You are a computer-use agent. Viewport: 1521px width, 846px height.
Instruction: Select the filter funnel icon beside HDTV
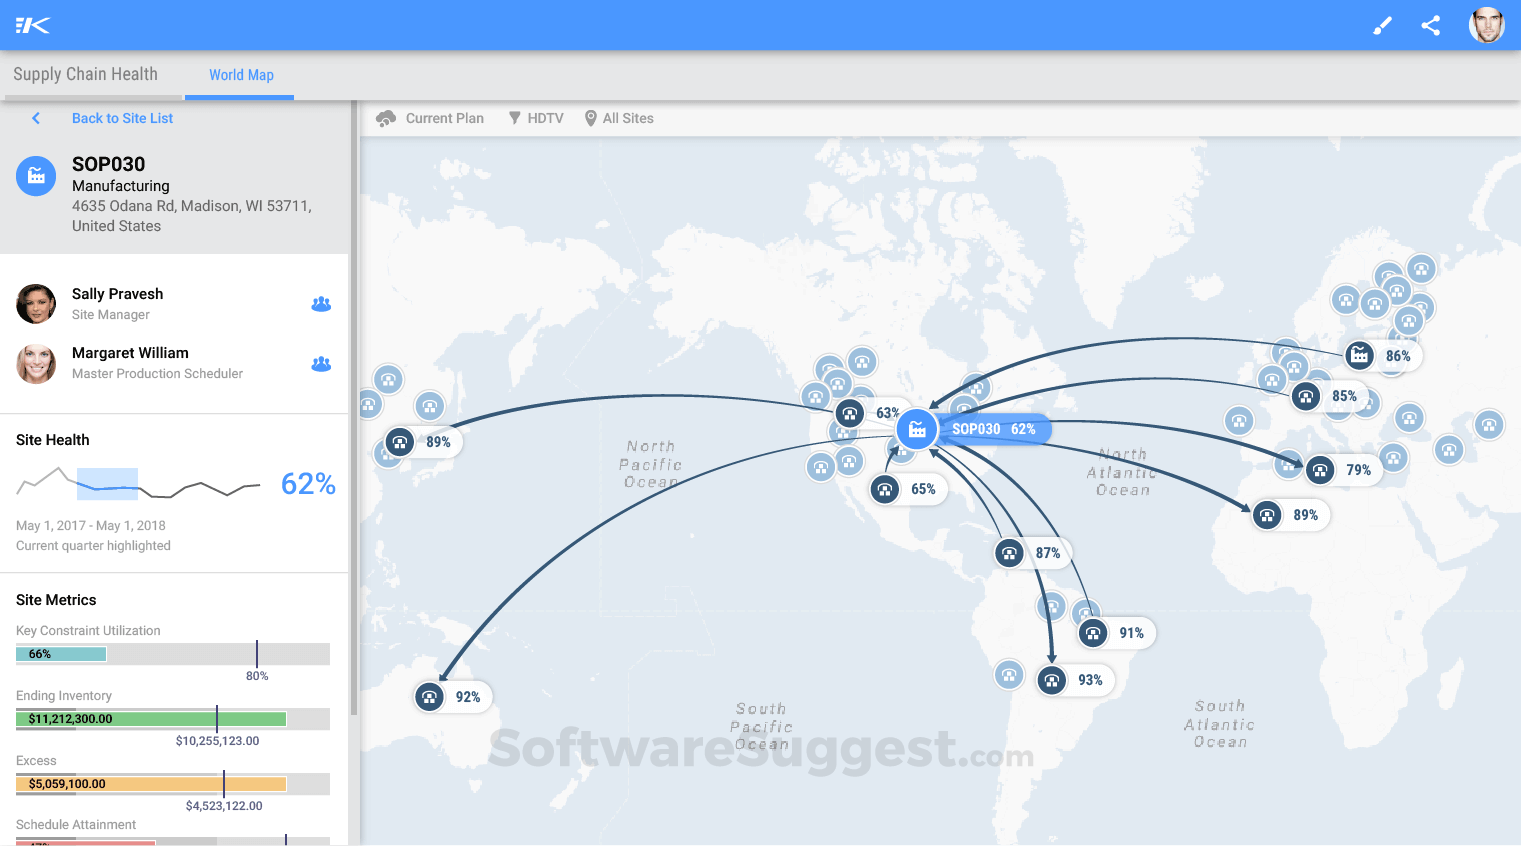513,118
